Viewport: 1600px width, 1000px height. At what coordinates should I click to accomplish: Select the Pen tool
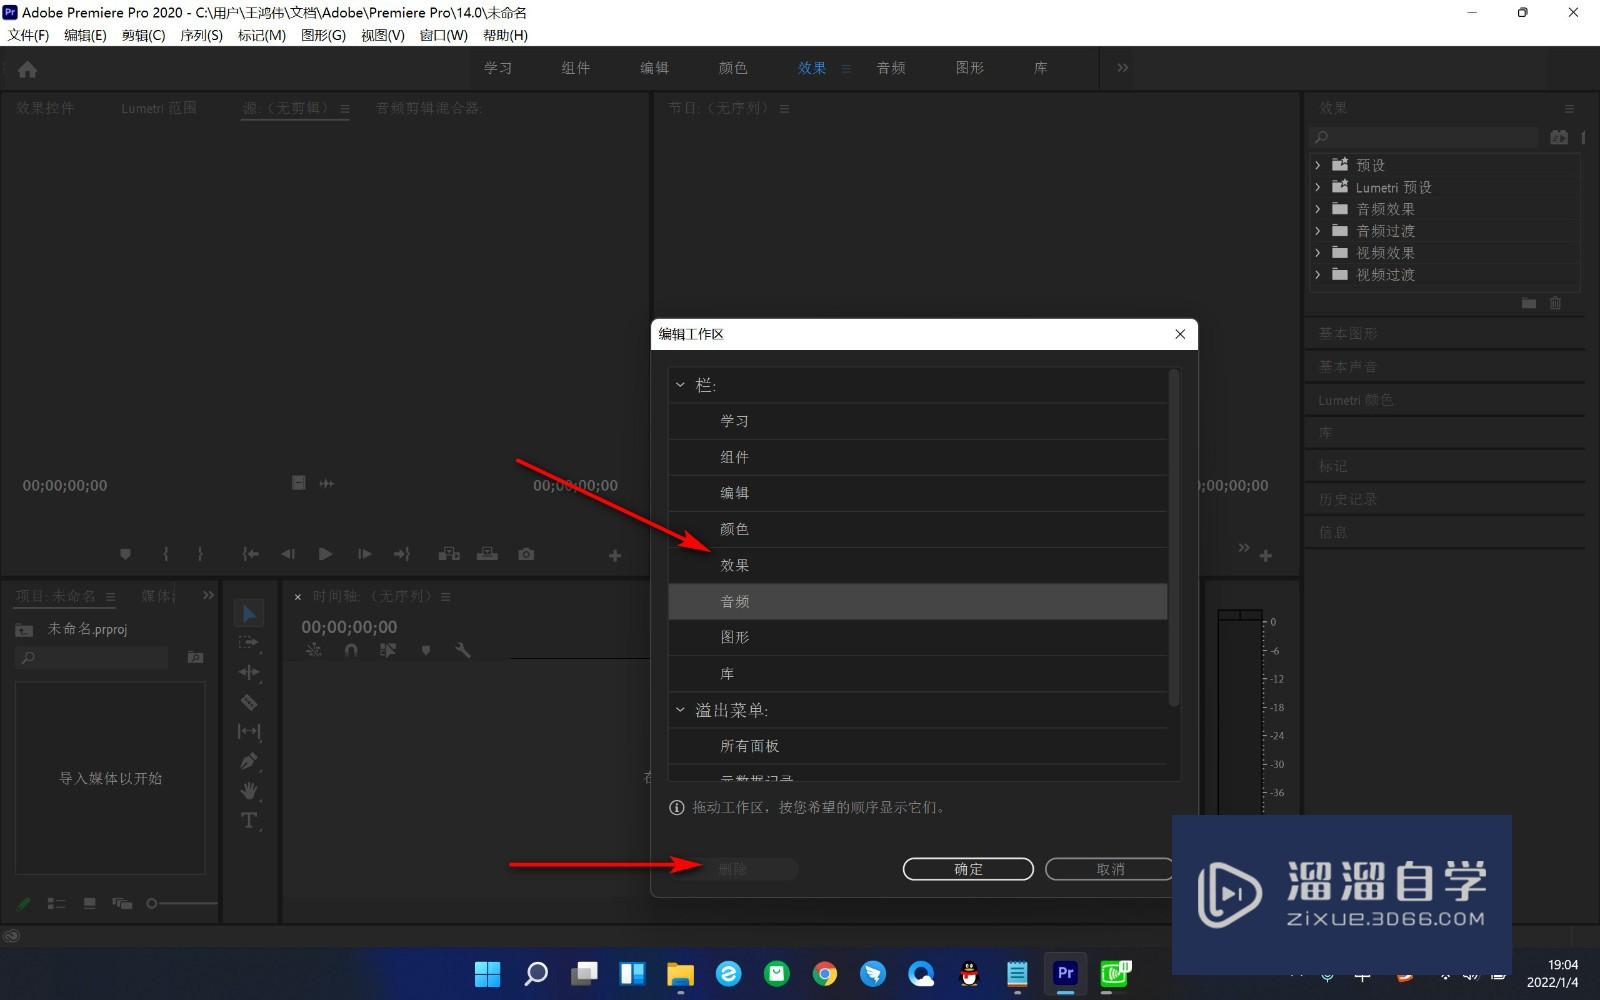249,761
